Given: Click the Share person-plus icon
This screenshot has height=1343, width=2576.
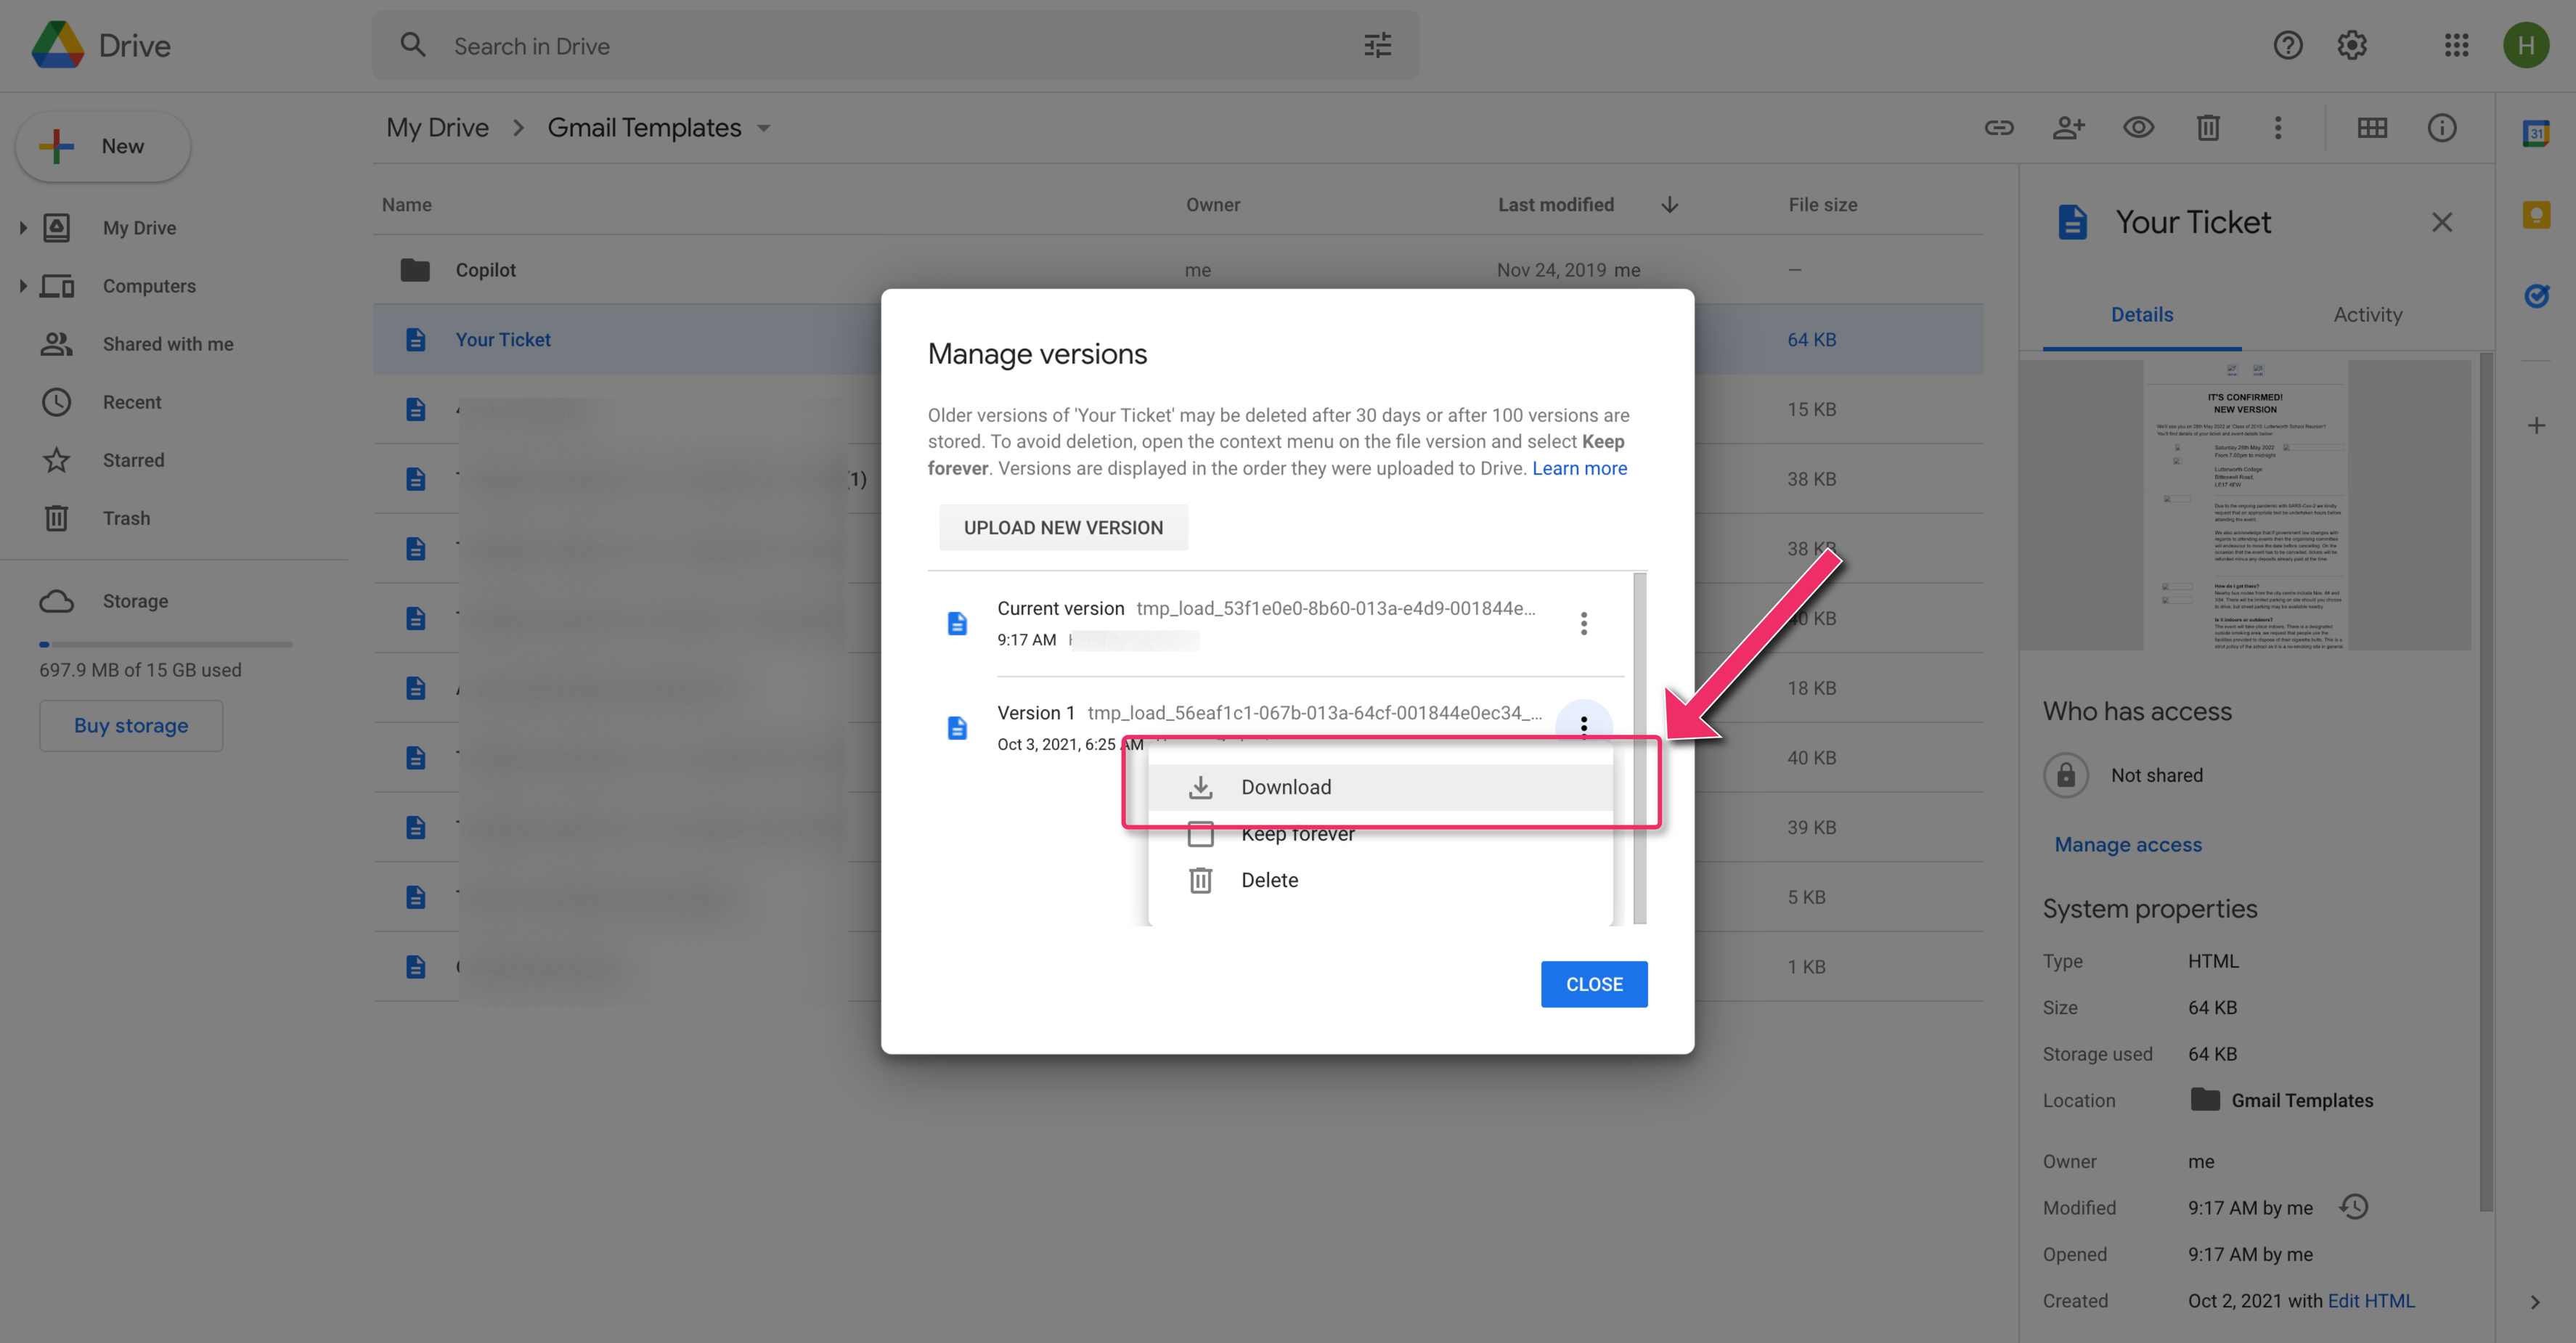Looking at the screenshot, I should point(2068,127).
